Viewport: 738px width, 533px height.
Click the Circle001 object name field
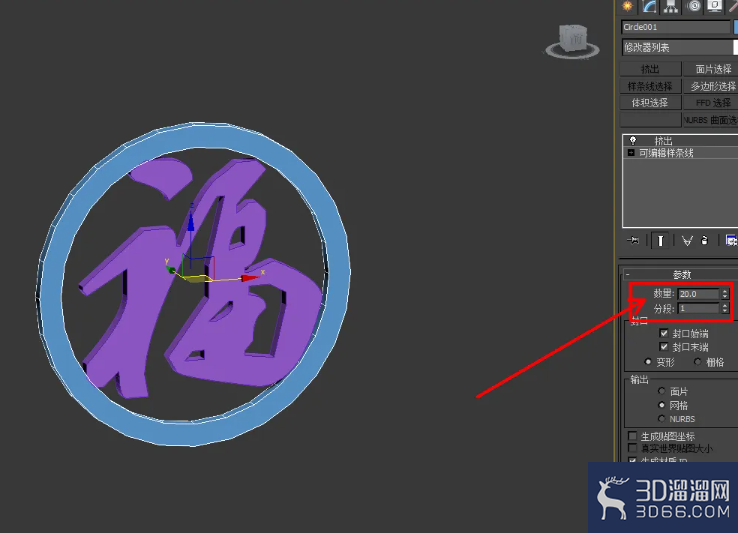(675, 27)
